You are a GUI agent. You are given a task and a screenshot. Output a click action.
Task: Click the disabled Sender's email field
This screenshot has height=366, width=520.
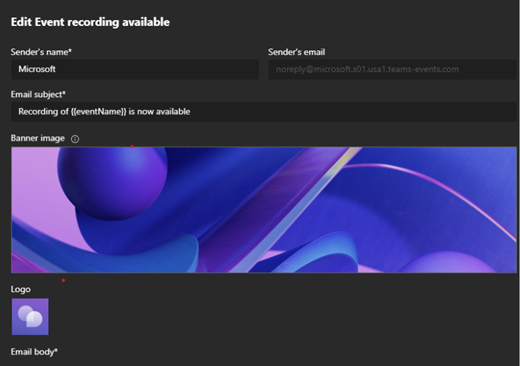click(393, 69)
